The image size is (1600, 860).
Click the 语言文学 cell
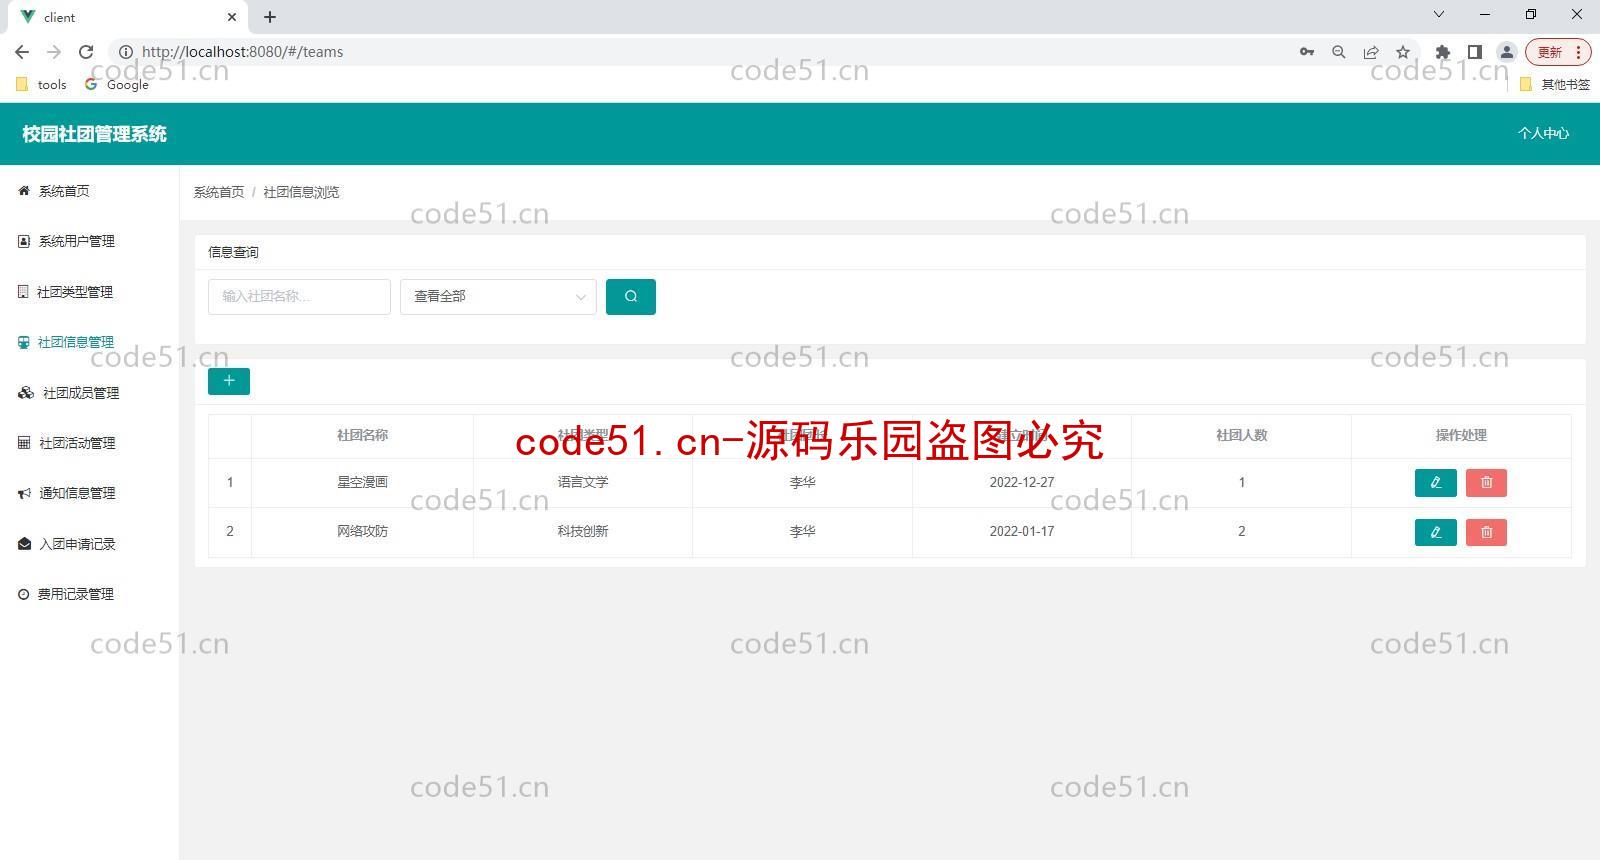(x=583, y=482)
